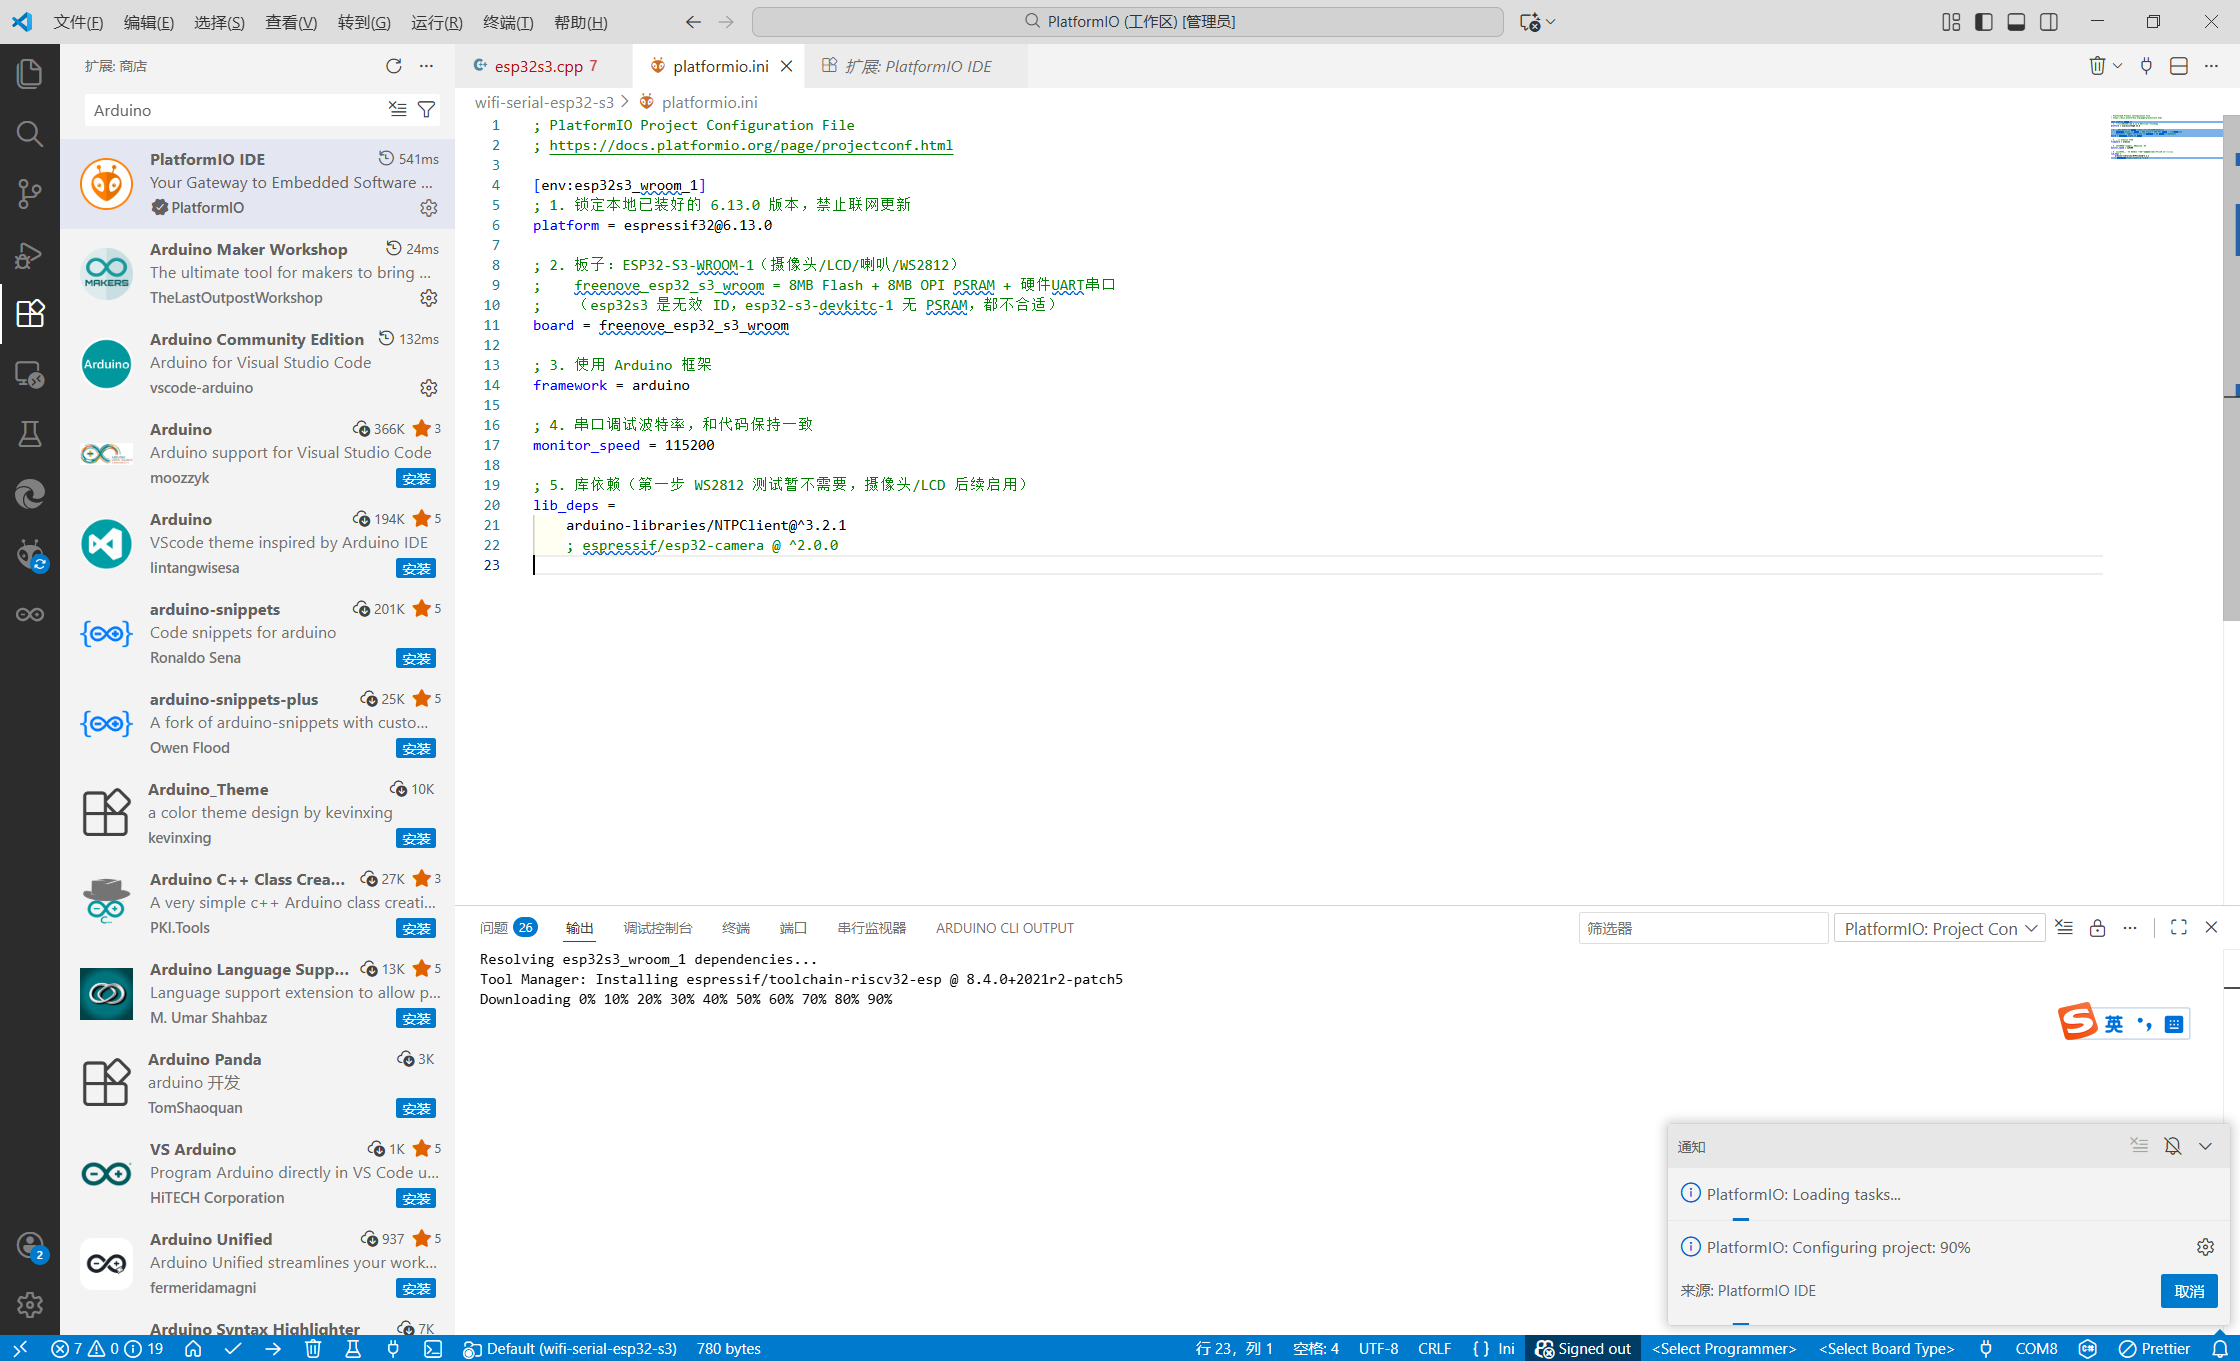This screenshot has width=2240, height=1361.
Task: Open the output channel dropdown PlatformIO: Project Con
Action: (x=1940, y=929)
